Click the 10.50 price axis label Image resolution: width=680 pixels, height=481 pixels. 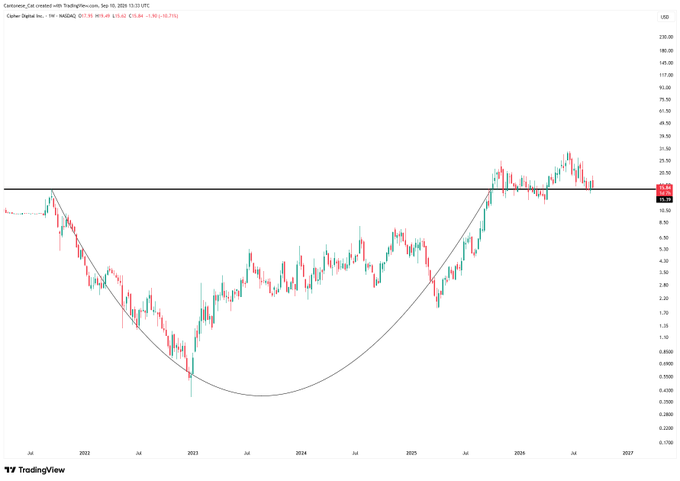tap(666, 210)
